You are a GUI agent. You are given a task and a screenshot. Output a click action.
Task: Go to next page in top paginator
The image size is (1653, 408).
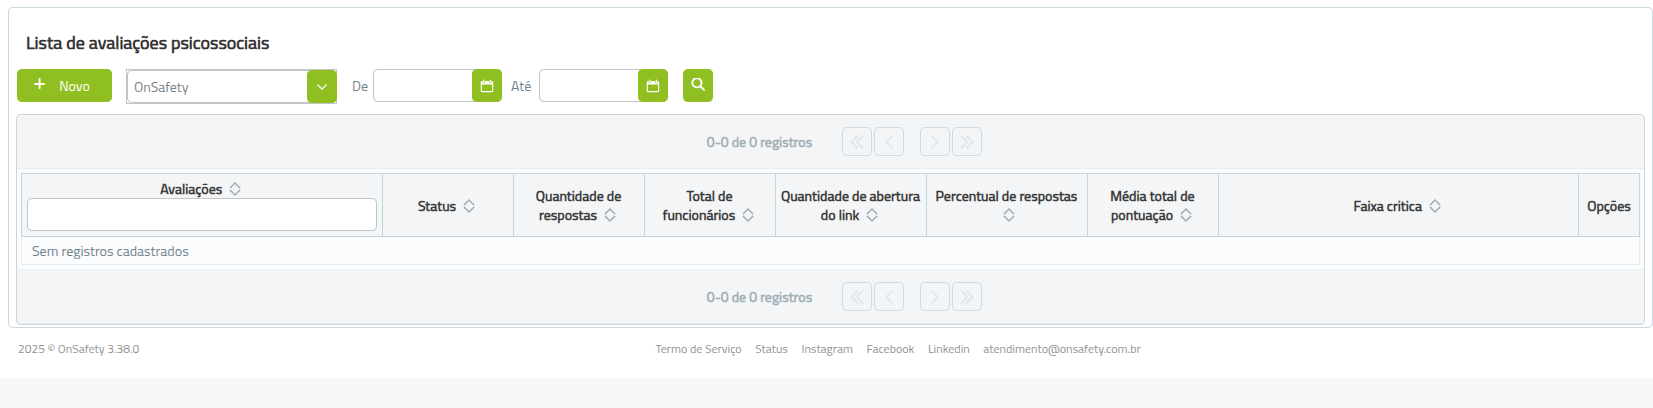coord(935,142)
